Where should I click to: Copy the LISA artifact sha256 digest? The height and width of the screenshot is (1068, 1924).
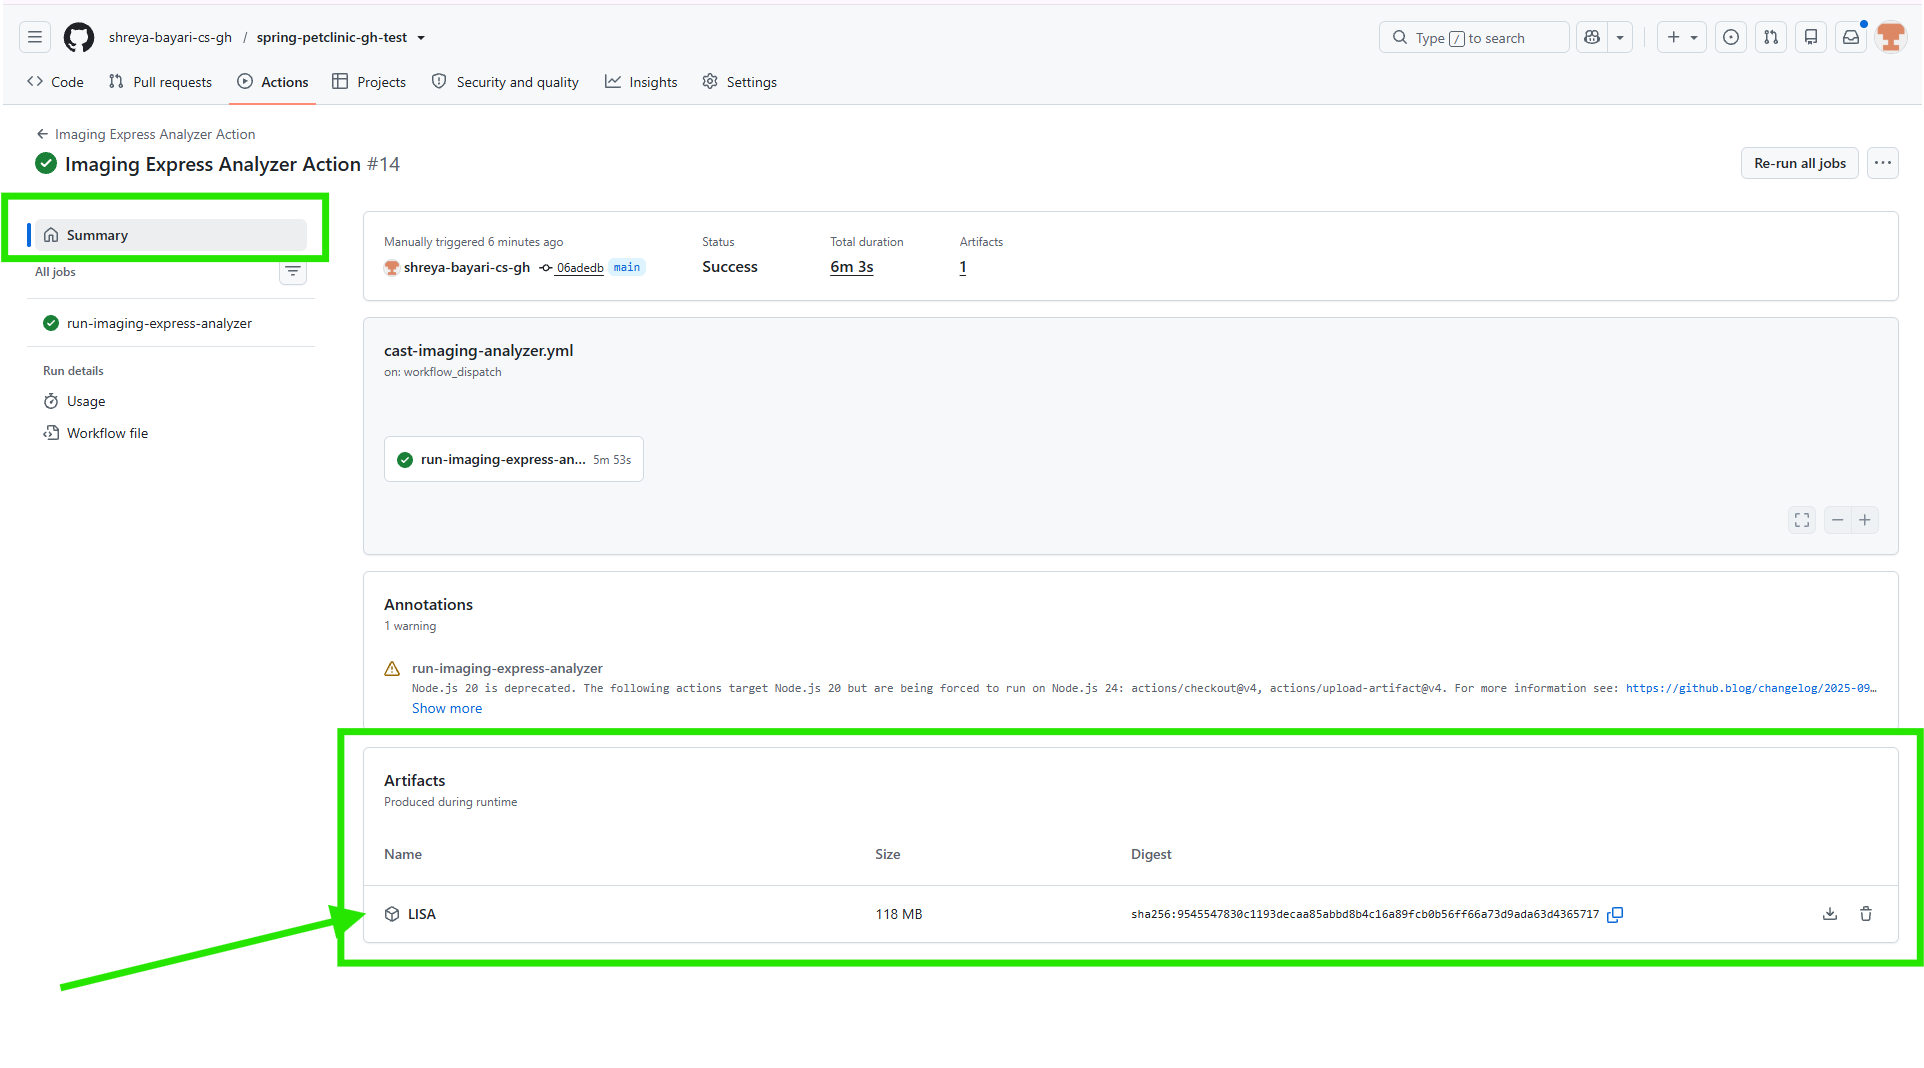(x=1615, y=914)
